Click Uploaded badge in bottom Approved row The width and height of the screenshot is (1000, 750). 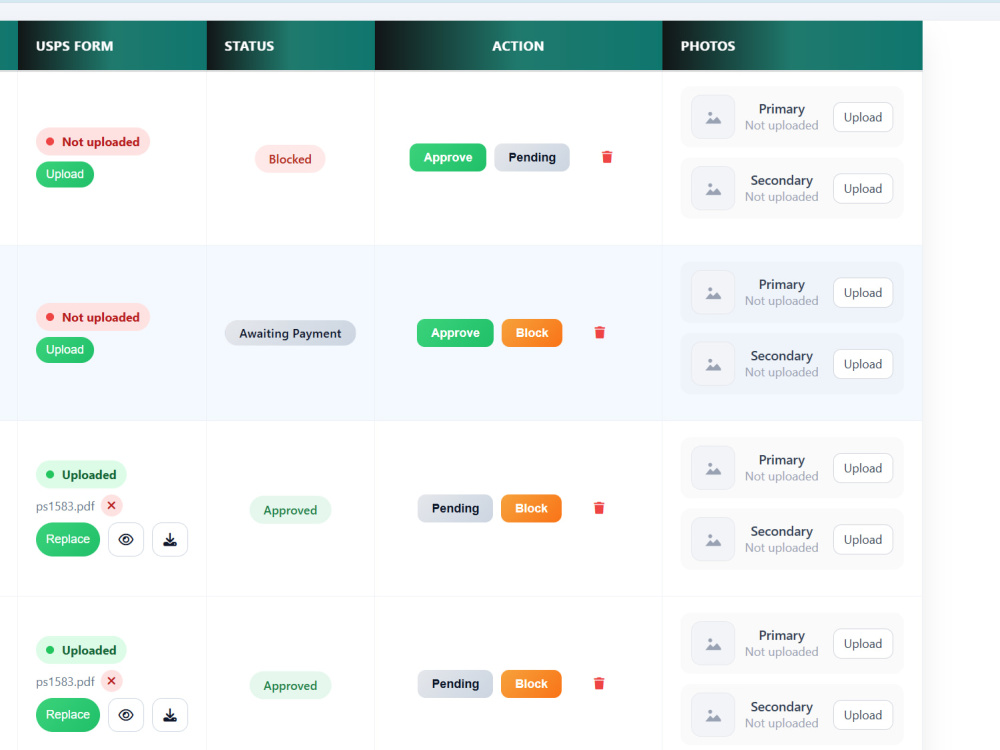coord(81,650)
